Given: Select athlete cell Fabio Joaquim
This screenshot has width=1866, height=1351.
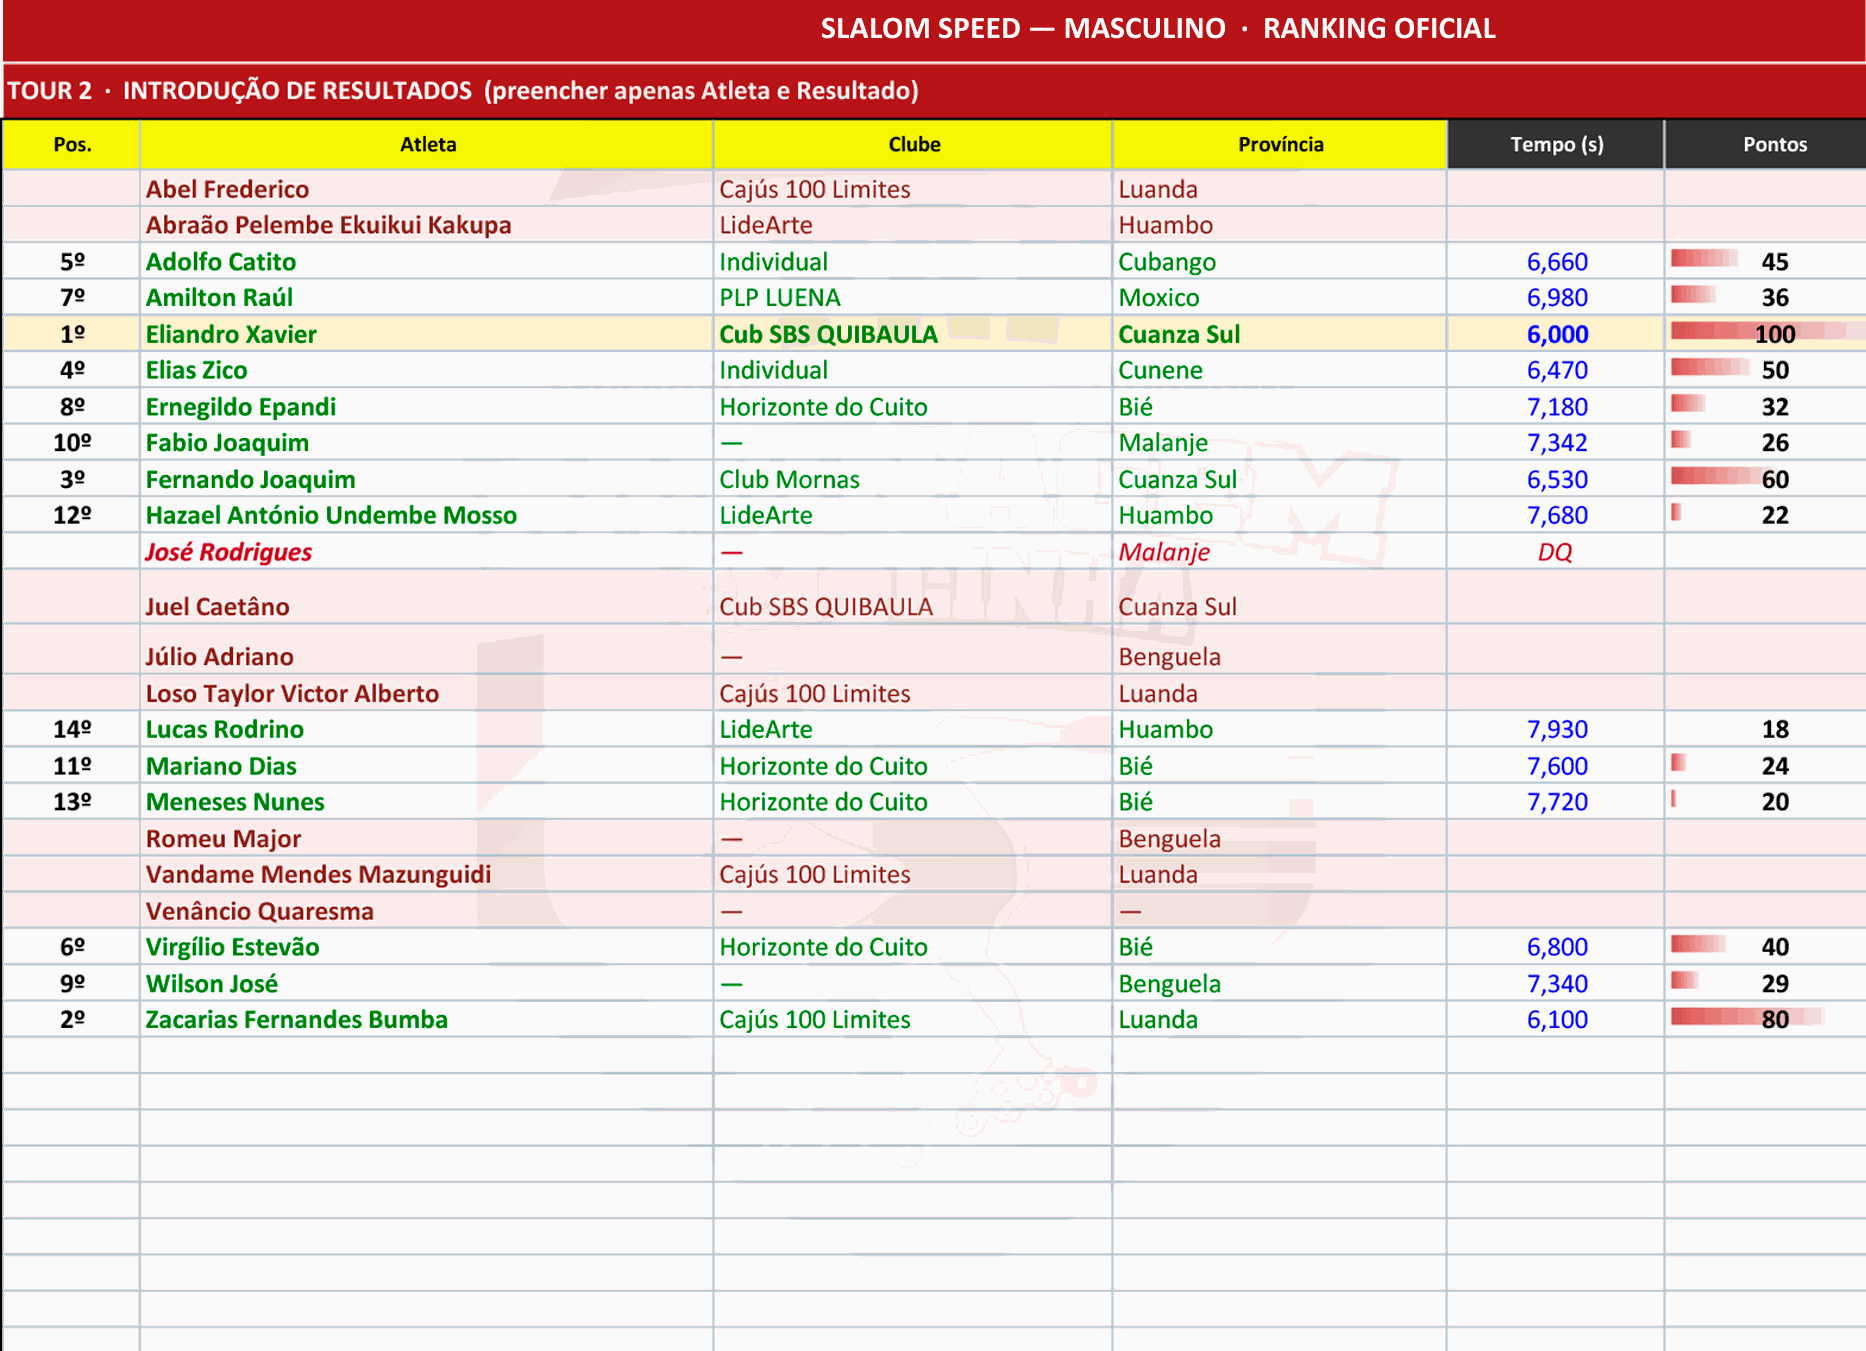Looking at the screenshot, I should pyautogui.click(x=427, y=442).
